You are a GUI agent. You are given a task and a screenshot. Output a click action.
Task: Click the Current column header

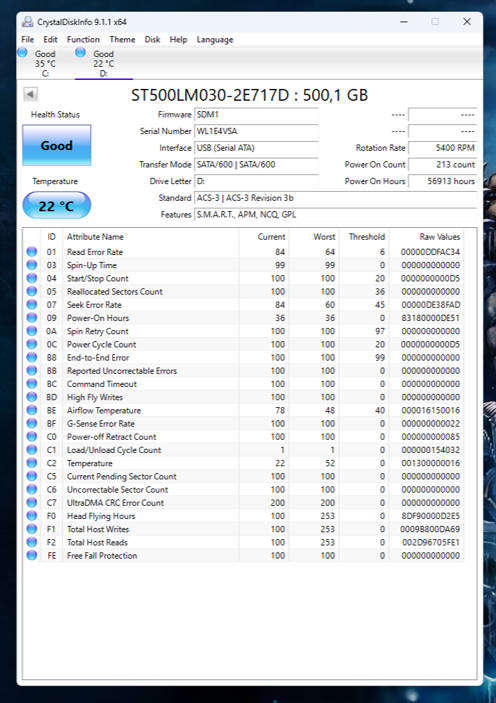click(x=271, y=237)
